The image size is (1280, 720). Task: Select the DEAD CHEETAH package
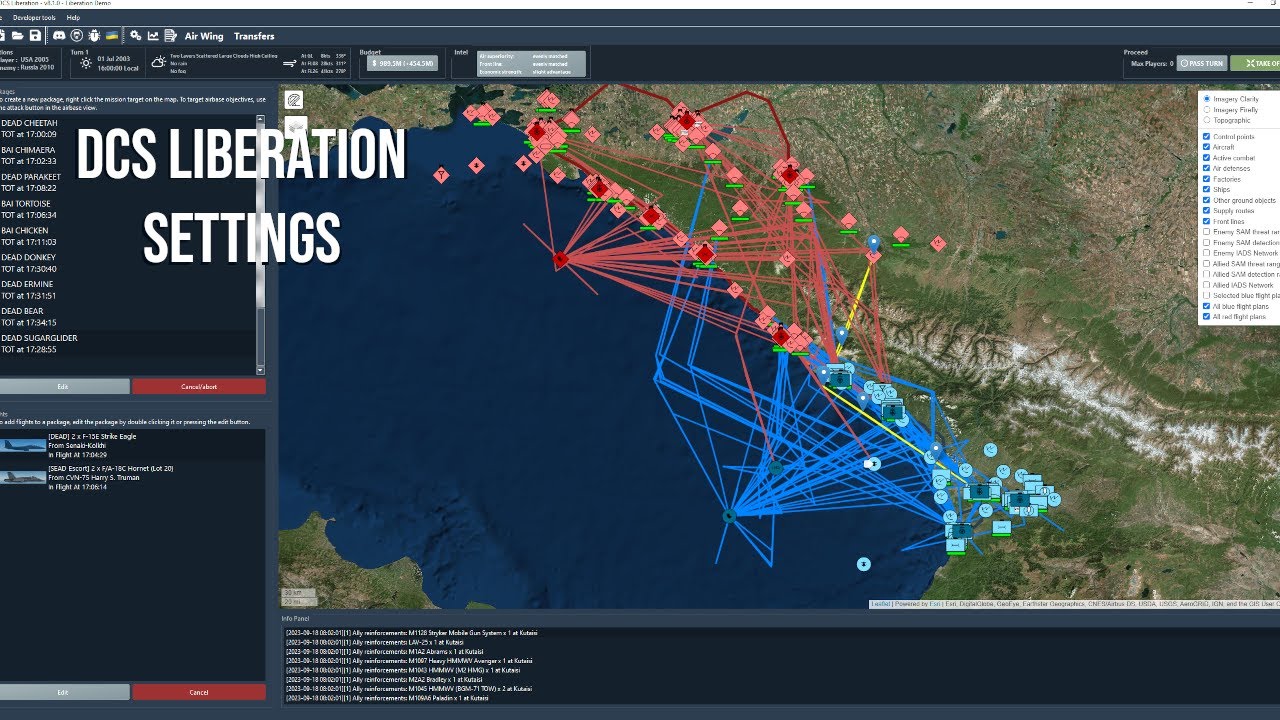(x=128, y=128)
